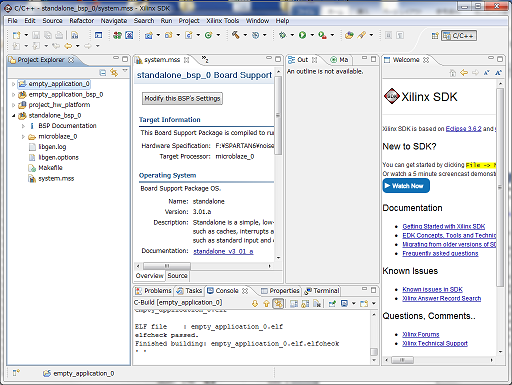Screen dimensions: 512x385
Task: Click the console Next Error down arrow icon
Action: (255, 303)
